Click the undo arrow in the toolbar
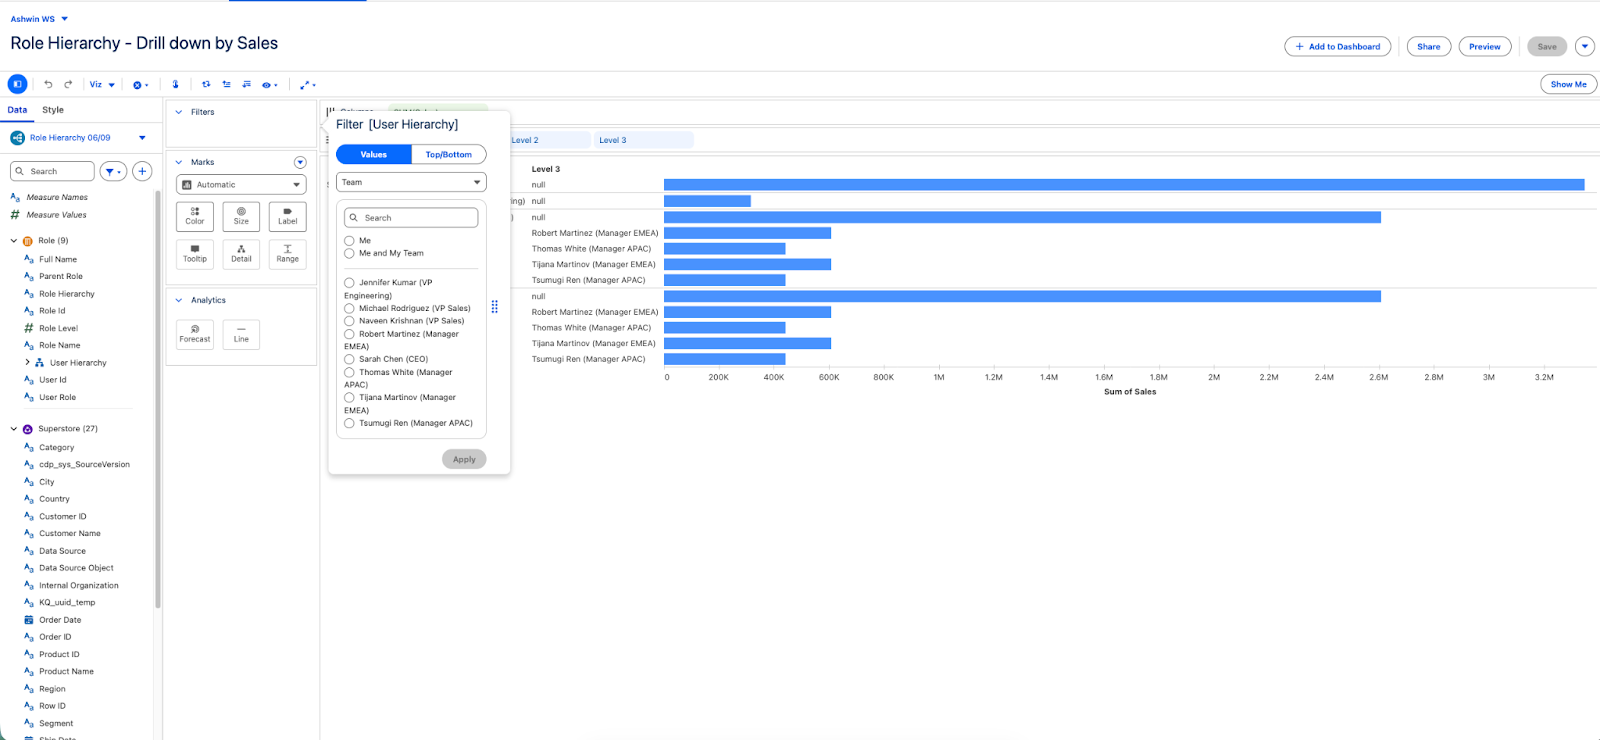Viewport: 1600px width, 740px height. (48, 85)
